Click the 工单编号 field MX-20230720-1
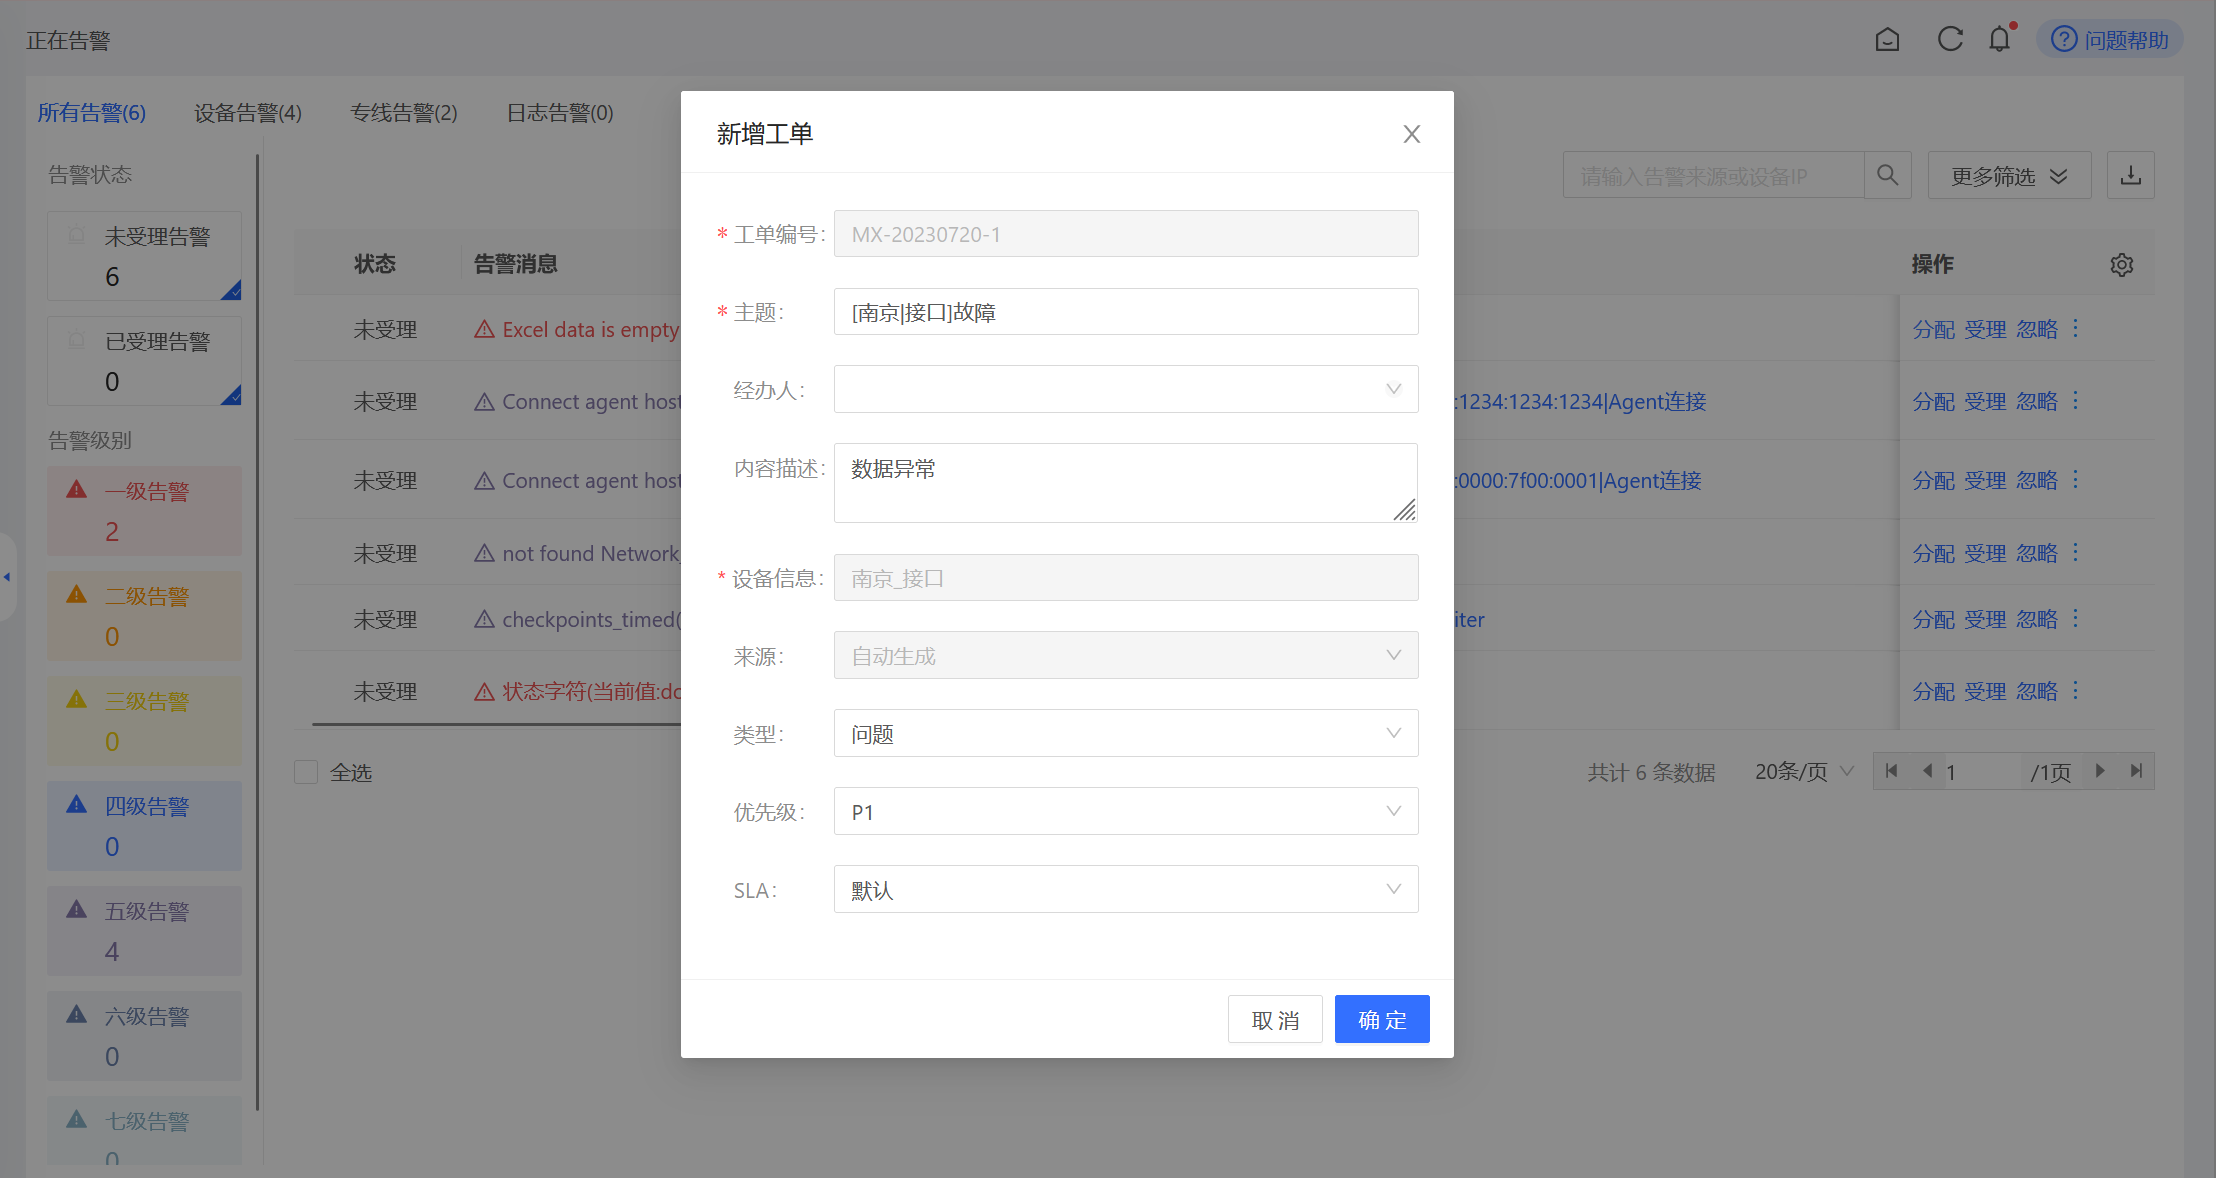Screen dimensions: 2216x1178 (1126, 233)
